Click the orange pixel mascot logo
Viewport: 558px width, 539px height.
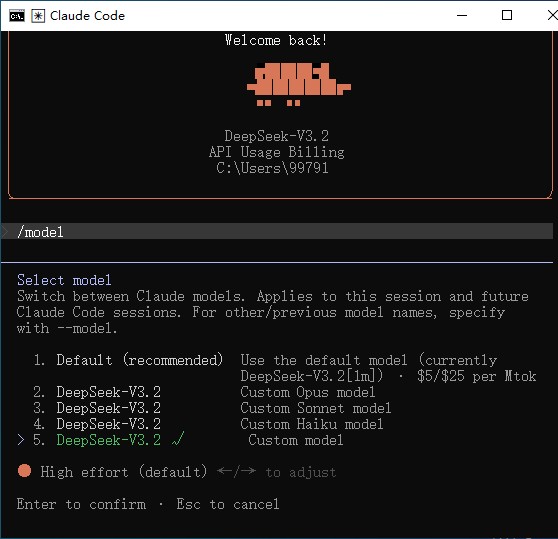(x=299, y=84)
